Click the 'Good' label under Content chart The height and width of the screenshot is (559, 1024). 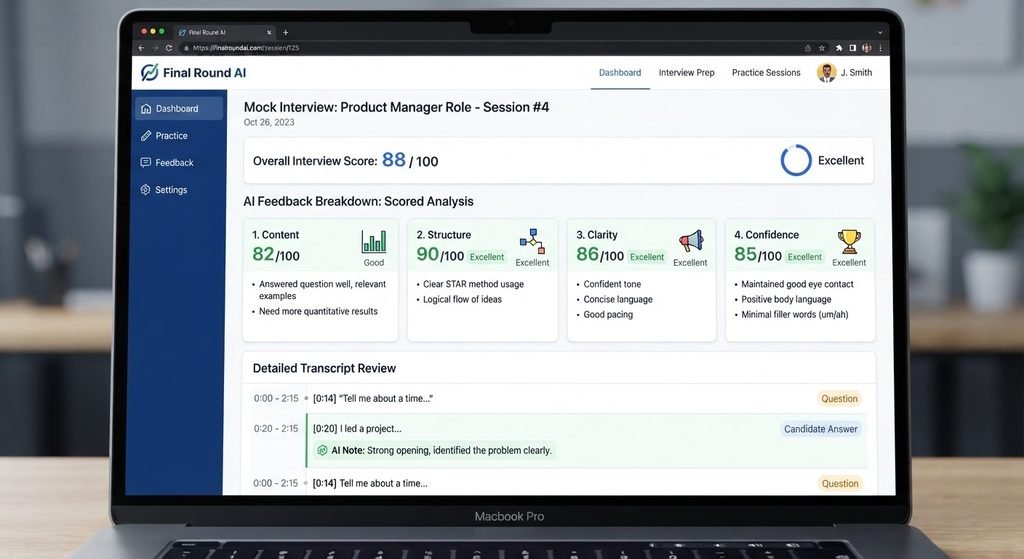(x=374, y=263)
